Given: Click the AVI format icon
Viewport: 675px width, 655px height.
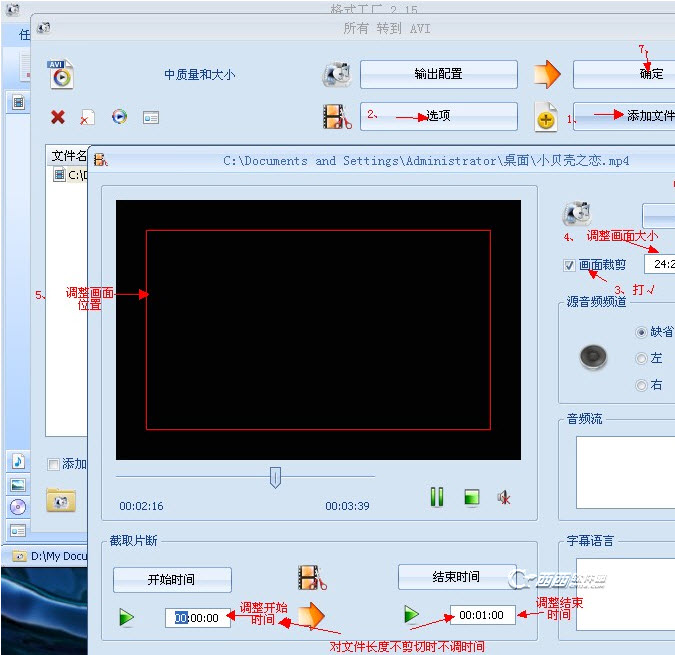Looking at the screenshot, I should coord(60,74).
